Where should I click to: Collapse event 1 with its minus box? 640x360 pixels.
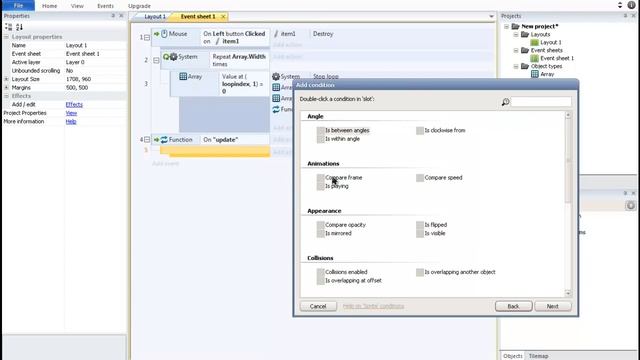[x=147, y=38]
